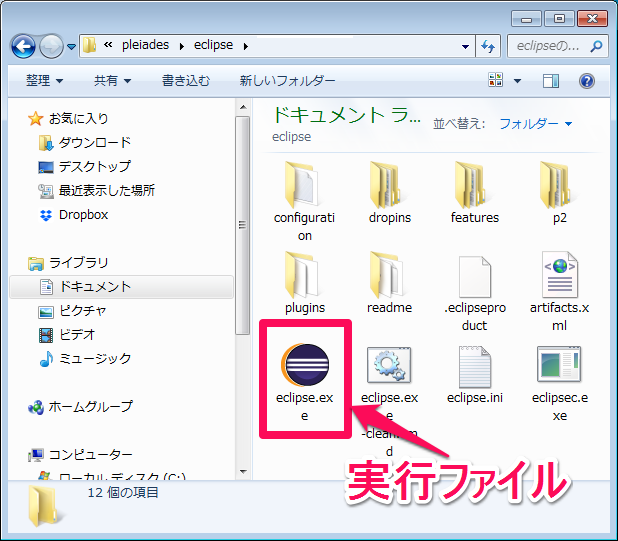Open ダウンロード in the sidebar
The height and width of the screenshot is (541, 618).
[85, 142]
